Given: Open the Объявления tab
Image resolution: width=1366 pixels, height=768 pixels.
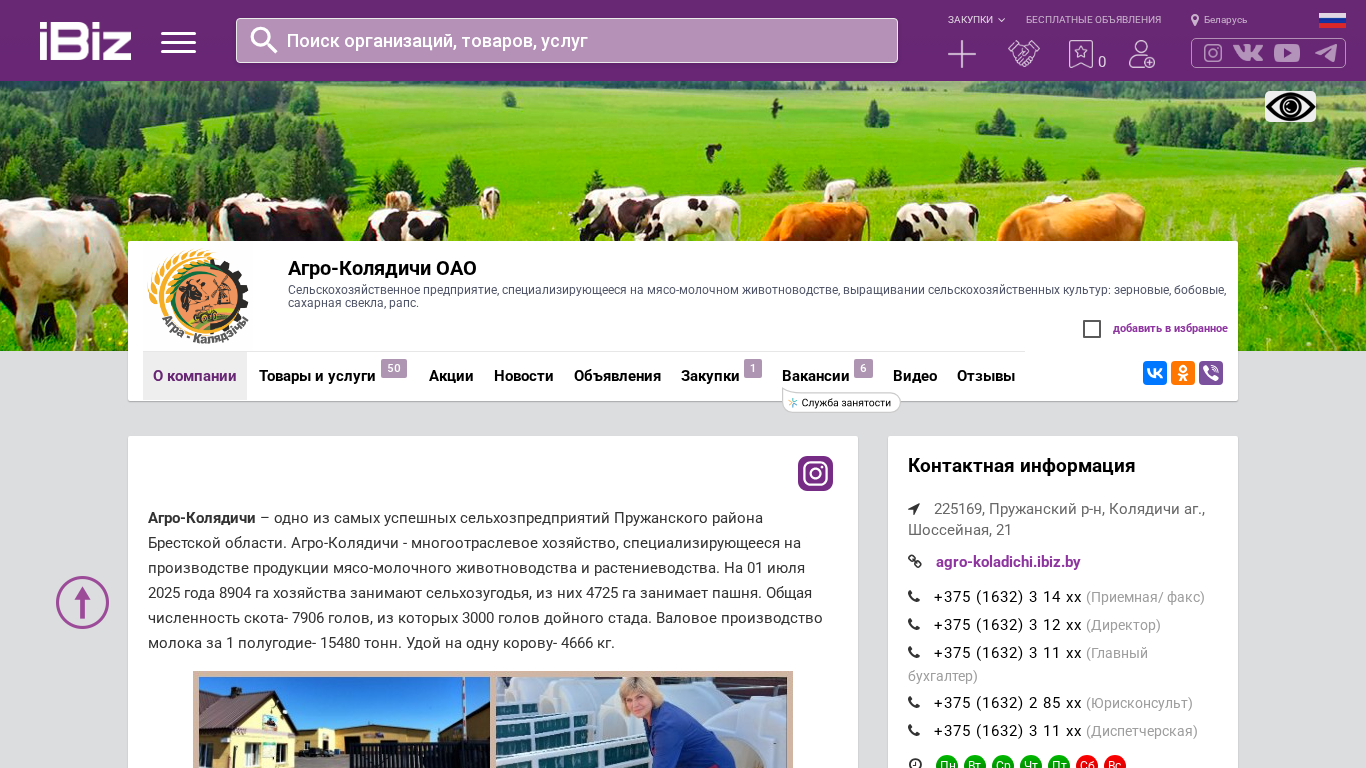Looking at the screenshot, I should (617, 376).
